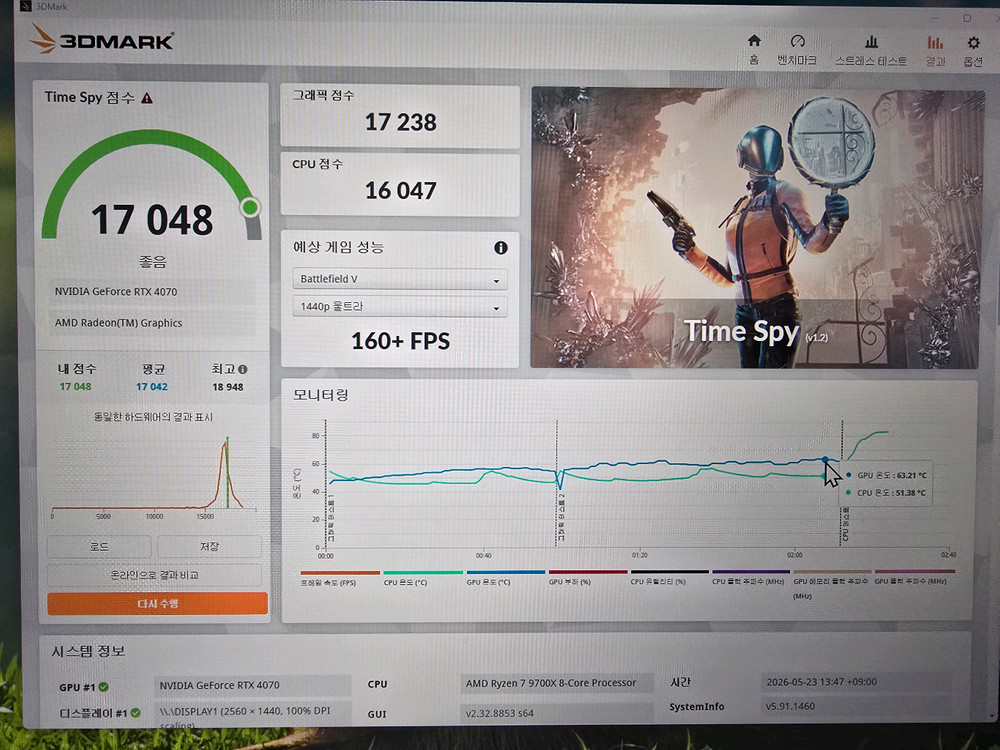Click the RTX 4070 field in system info
The height and width of the screenshot is (750, 1000).
(x=253, y=686)
